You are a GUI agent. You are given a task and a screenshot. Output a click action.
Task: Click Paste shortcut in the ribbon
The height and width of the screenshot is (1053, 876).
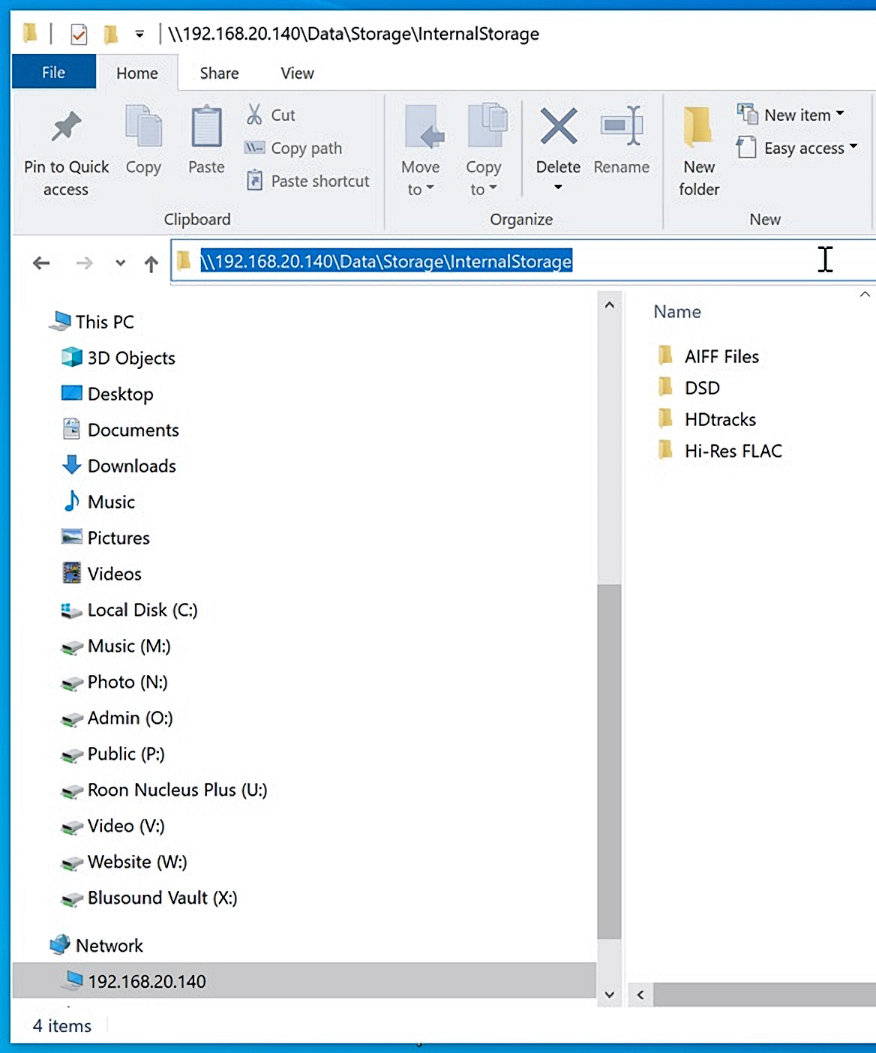pyautogui.click(x=308, y=181)
